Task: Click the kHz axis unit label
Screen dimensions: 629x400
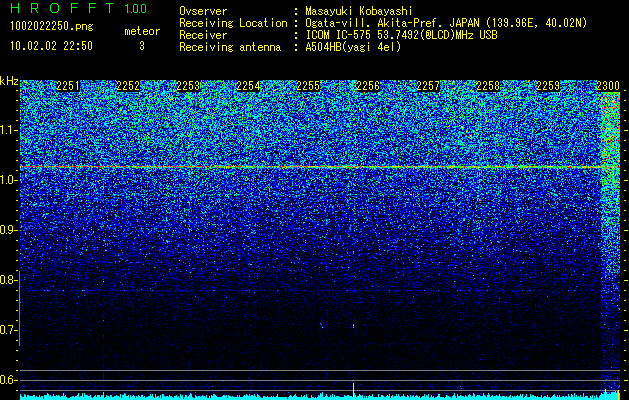Action: [x=9, y=81]
